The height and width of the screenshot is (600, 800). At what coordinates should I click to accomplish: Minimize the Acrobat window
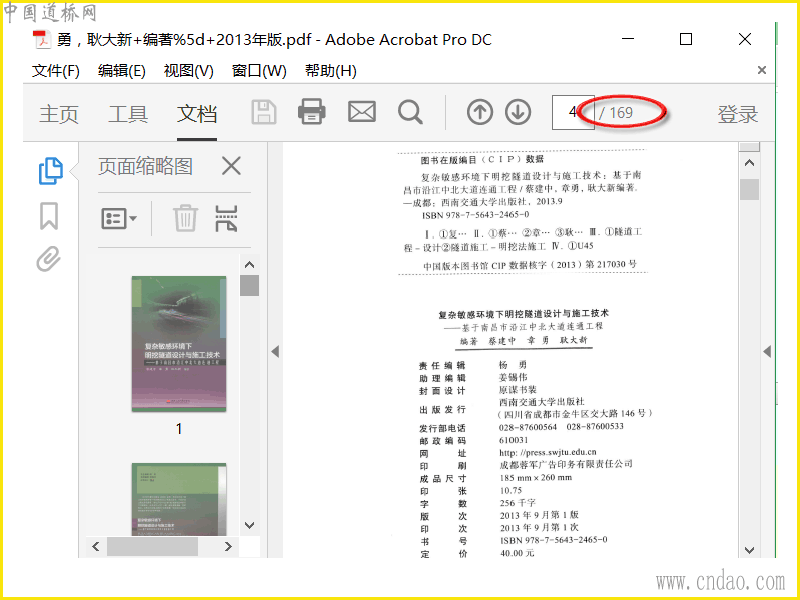tap(629, 39)
